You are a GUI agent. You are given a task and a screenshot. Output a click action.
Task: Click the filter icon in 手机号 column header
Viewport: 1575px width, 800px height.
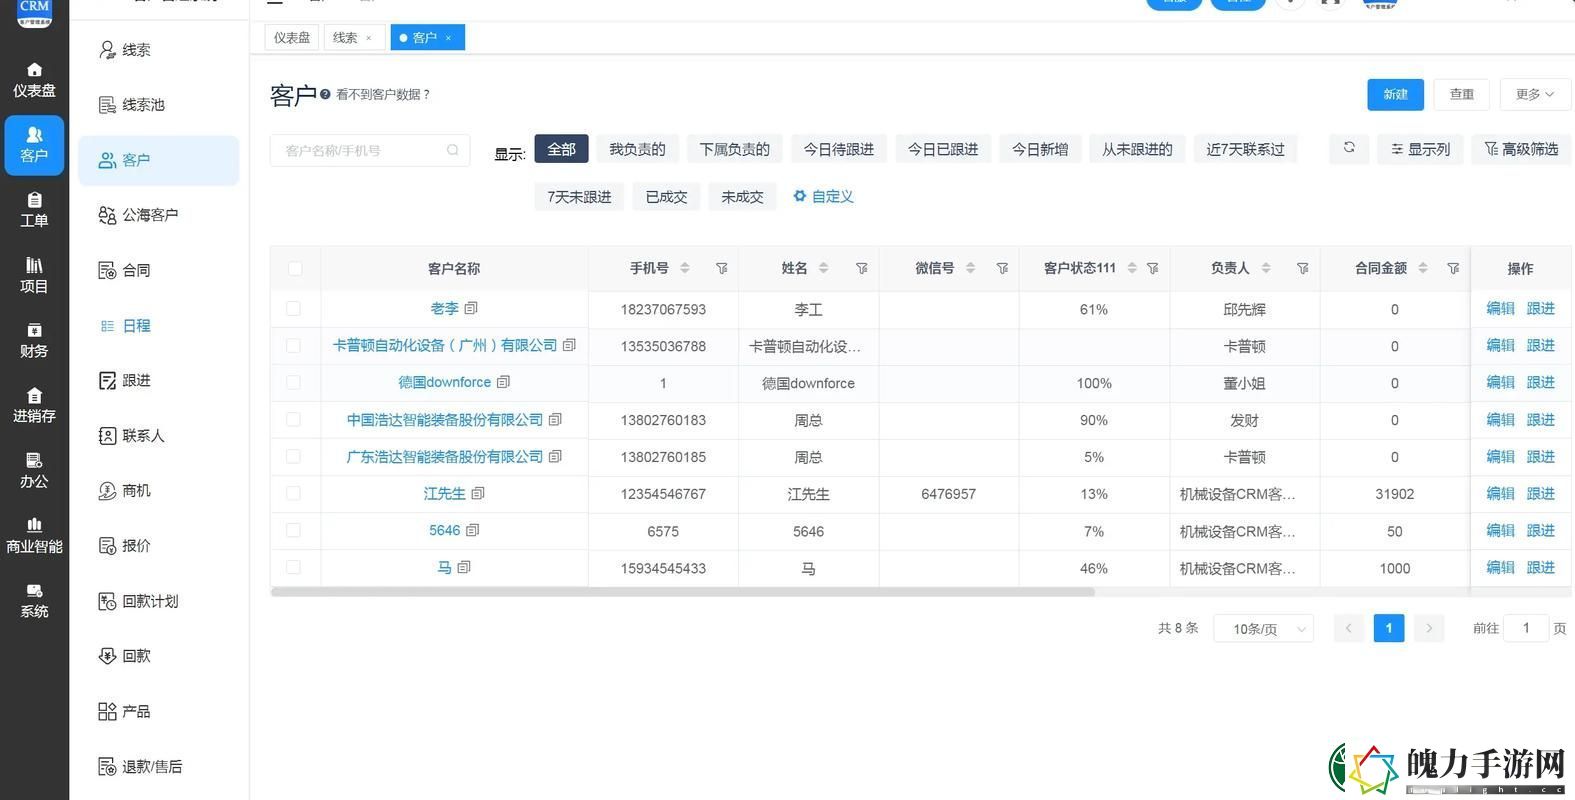pos(721,268)
